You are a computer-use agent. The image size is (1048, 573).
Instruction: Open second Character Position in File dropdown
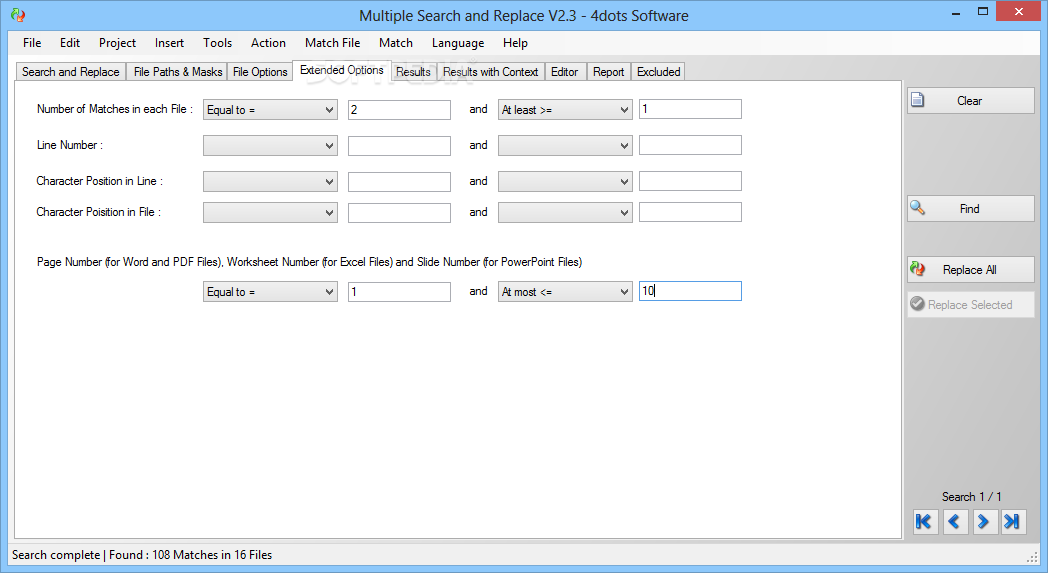pyautogui.click(x=565, y=213)
